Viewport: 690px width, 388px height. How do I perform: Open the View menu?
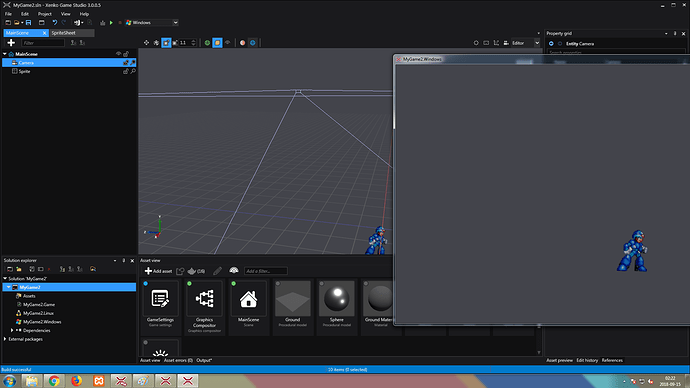[x=66, y=14]
